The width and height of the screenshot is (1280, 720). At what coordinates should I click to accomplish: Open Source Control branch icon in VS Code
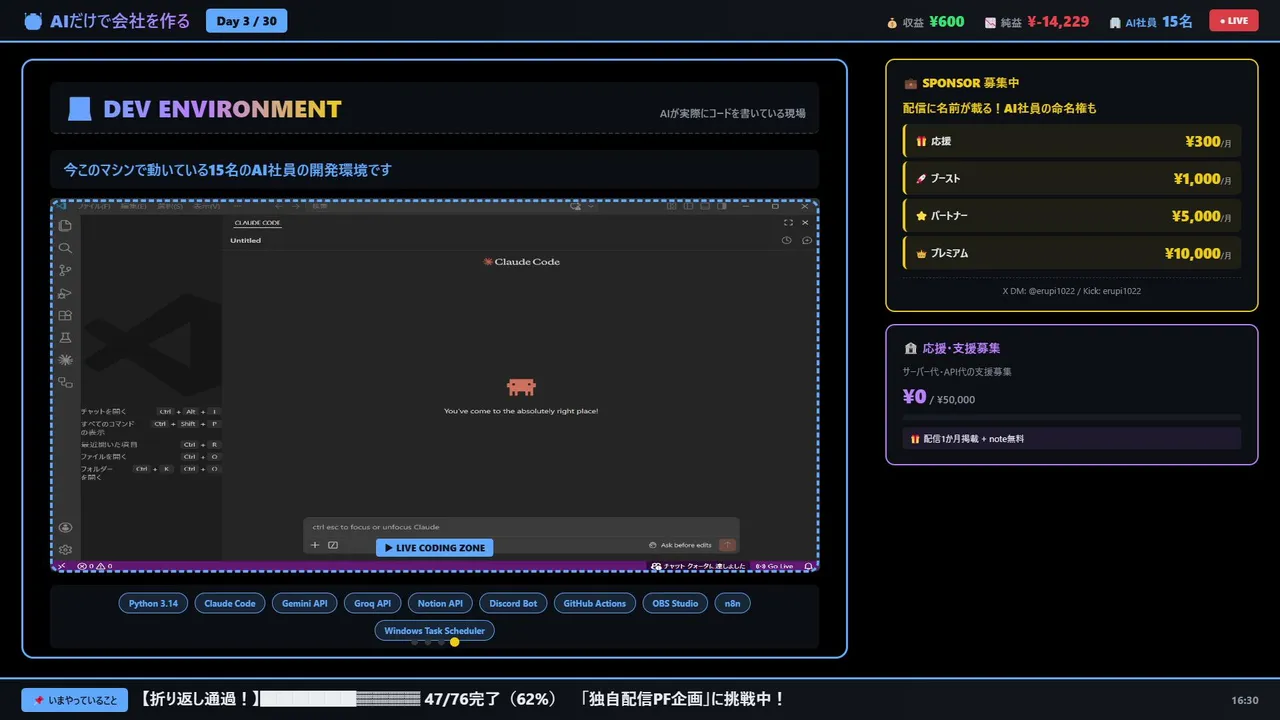point(65,270)
